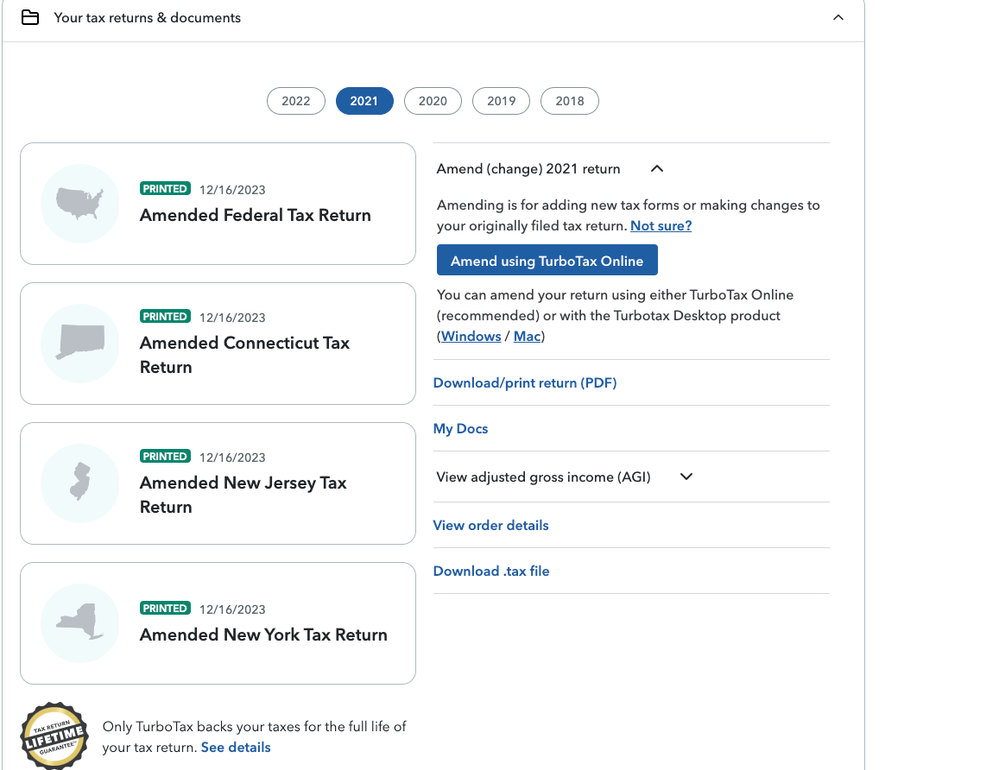Open the Amended New York Tax Return card

point(218,623)
